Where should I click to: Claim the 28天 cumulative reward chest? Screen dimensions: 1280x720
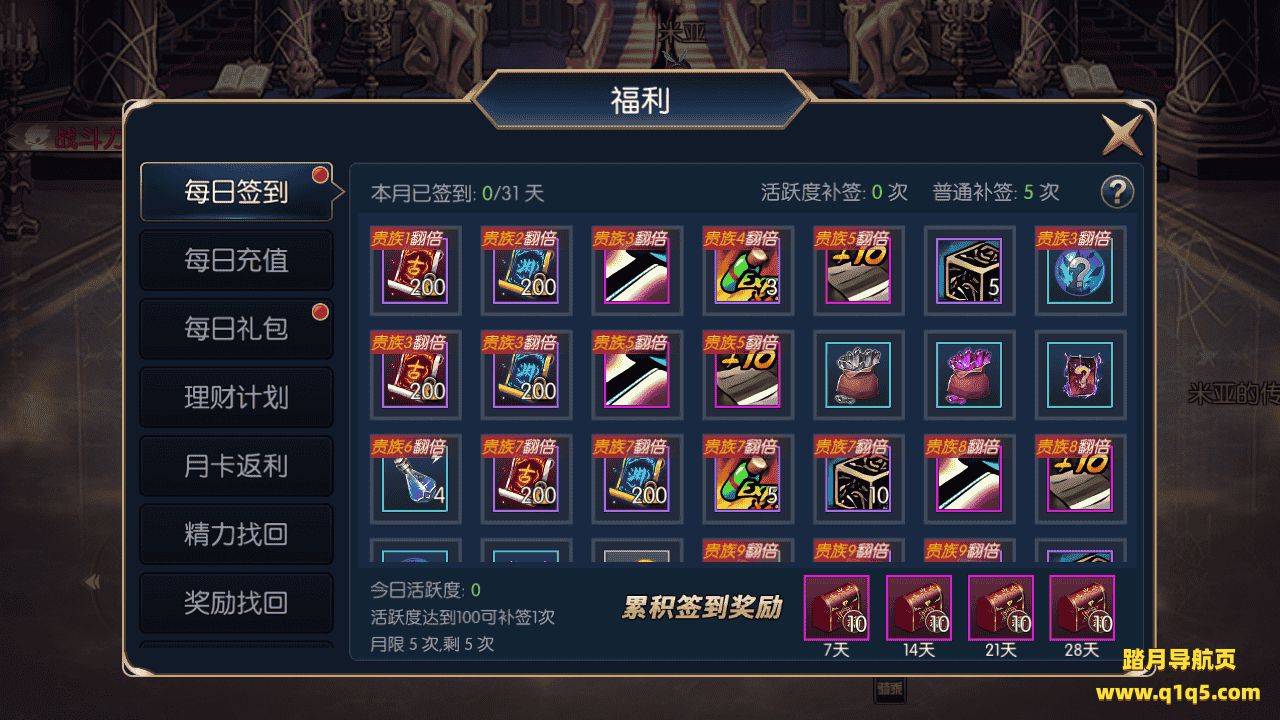click(x=1082, y=607)
